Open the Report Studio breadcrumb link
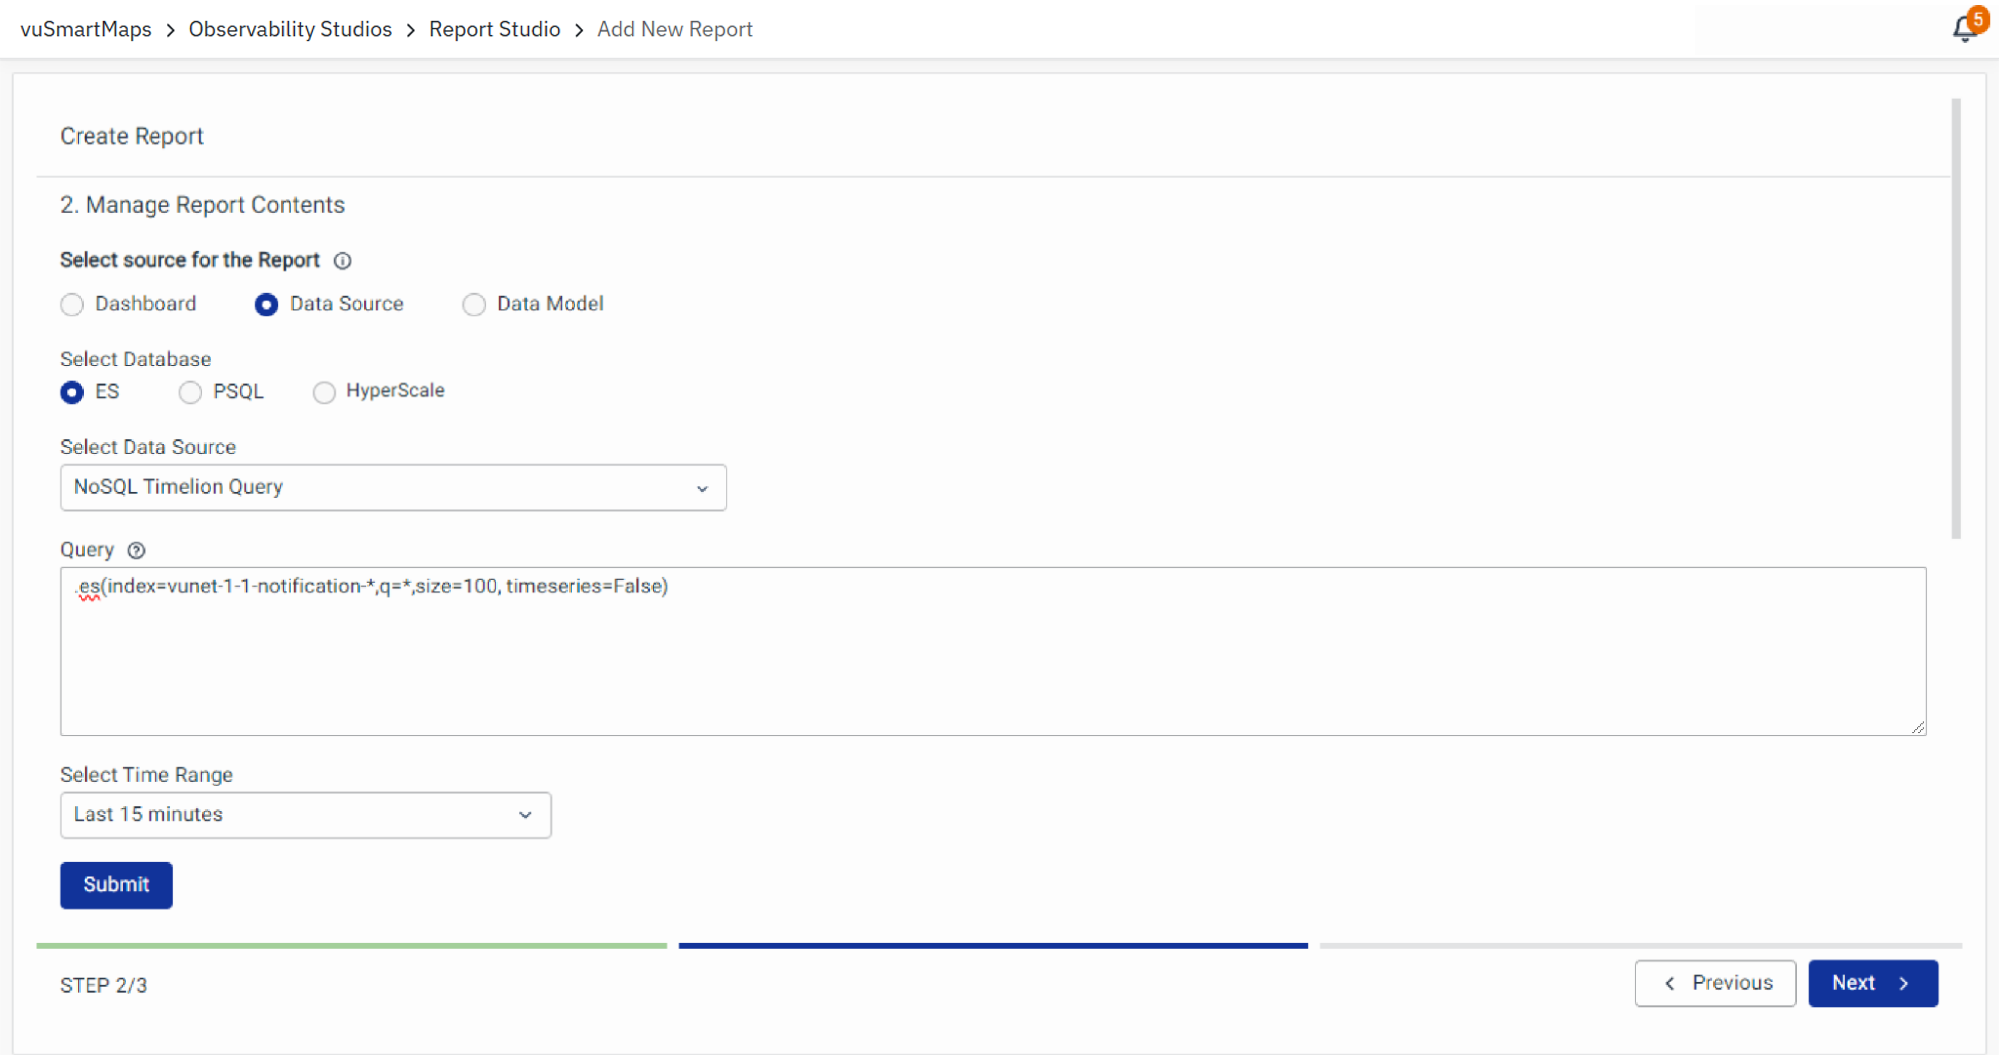This screenshot has width=1999, height=1055. pos(494,29)
